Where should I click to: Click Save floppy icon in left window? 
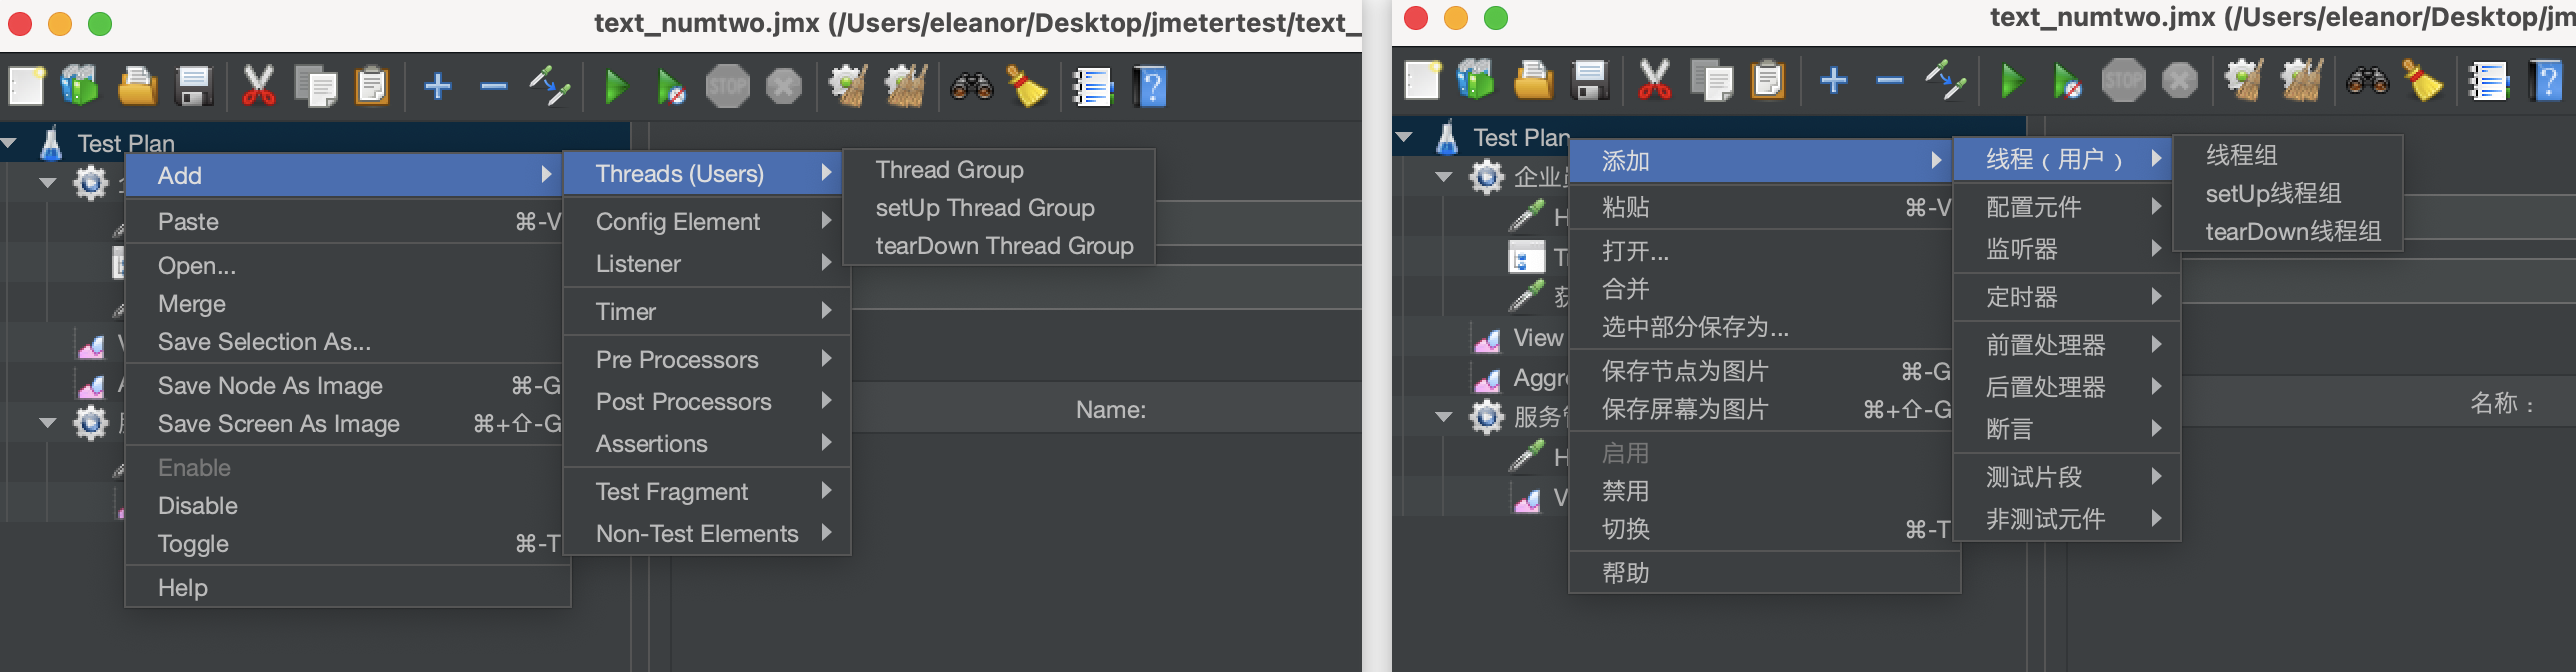[194, 86]
